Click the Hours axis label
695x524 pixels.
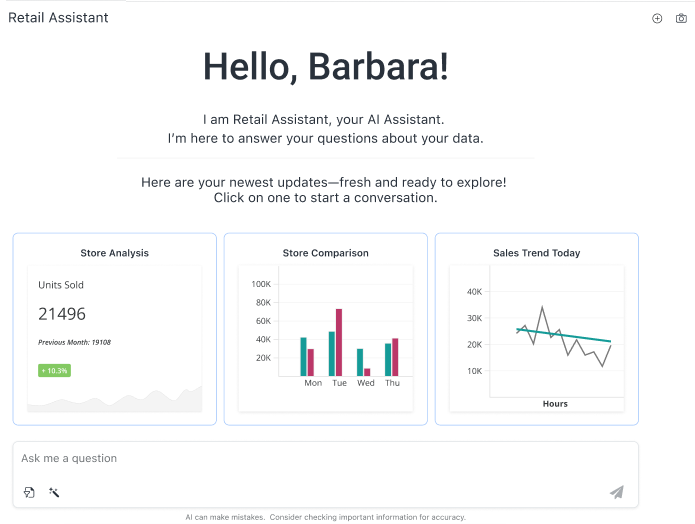(x=555, y=404)
